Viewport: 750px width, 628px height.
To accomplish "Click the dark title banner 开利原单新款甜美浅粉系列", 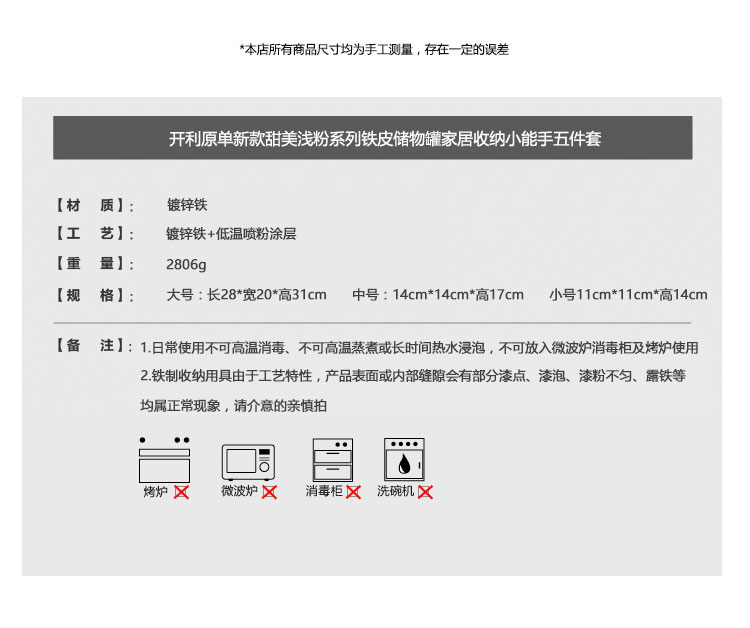I will point(373,138).
